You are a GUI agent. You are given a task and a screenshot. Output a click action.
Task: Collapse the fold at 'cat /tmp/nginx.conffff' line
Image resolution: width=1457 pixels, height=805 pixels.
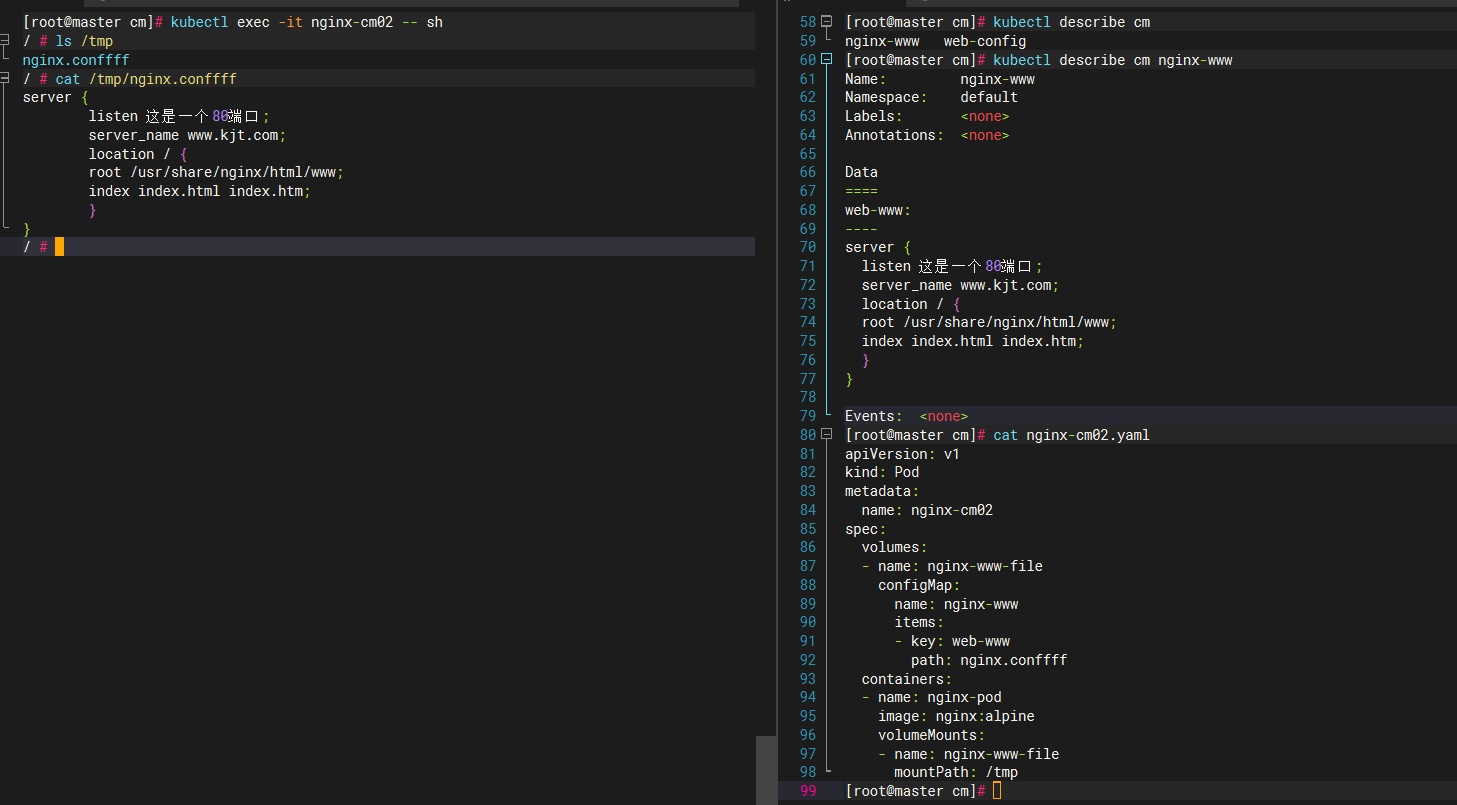point(5,79)
